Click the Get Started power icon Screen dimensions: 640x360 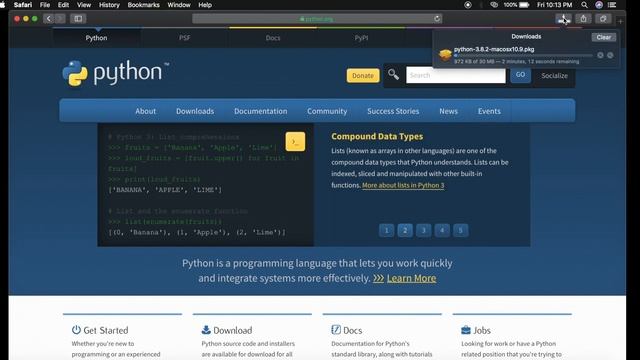click(x=76, y=330)
